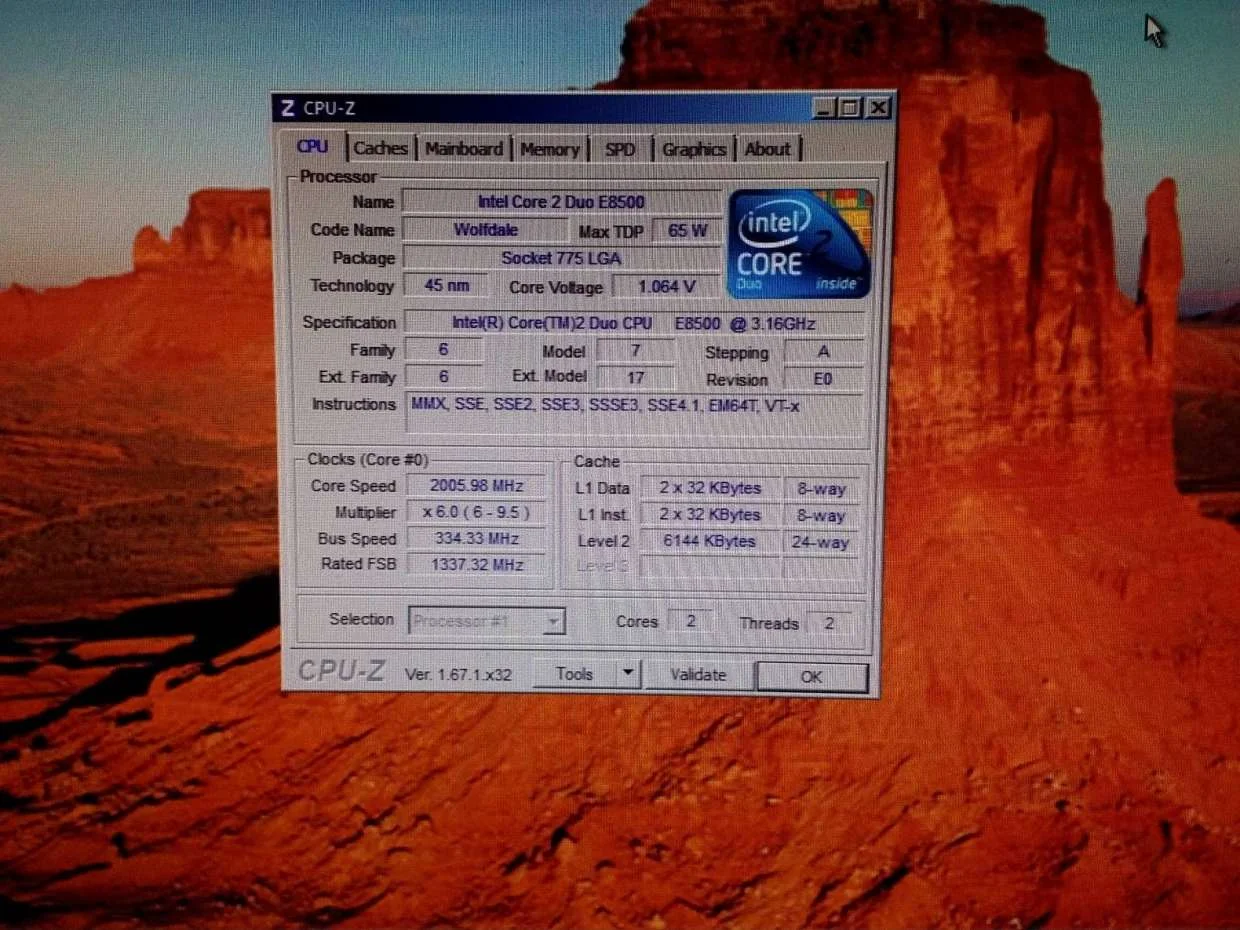The height and width of the screenshot is (930, 1240).
Task: Click the CPU-Z title bar
Action: [x=582, y=107]
